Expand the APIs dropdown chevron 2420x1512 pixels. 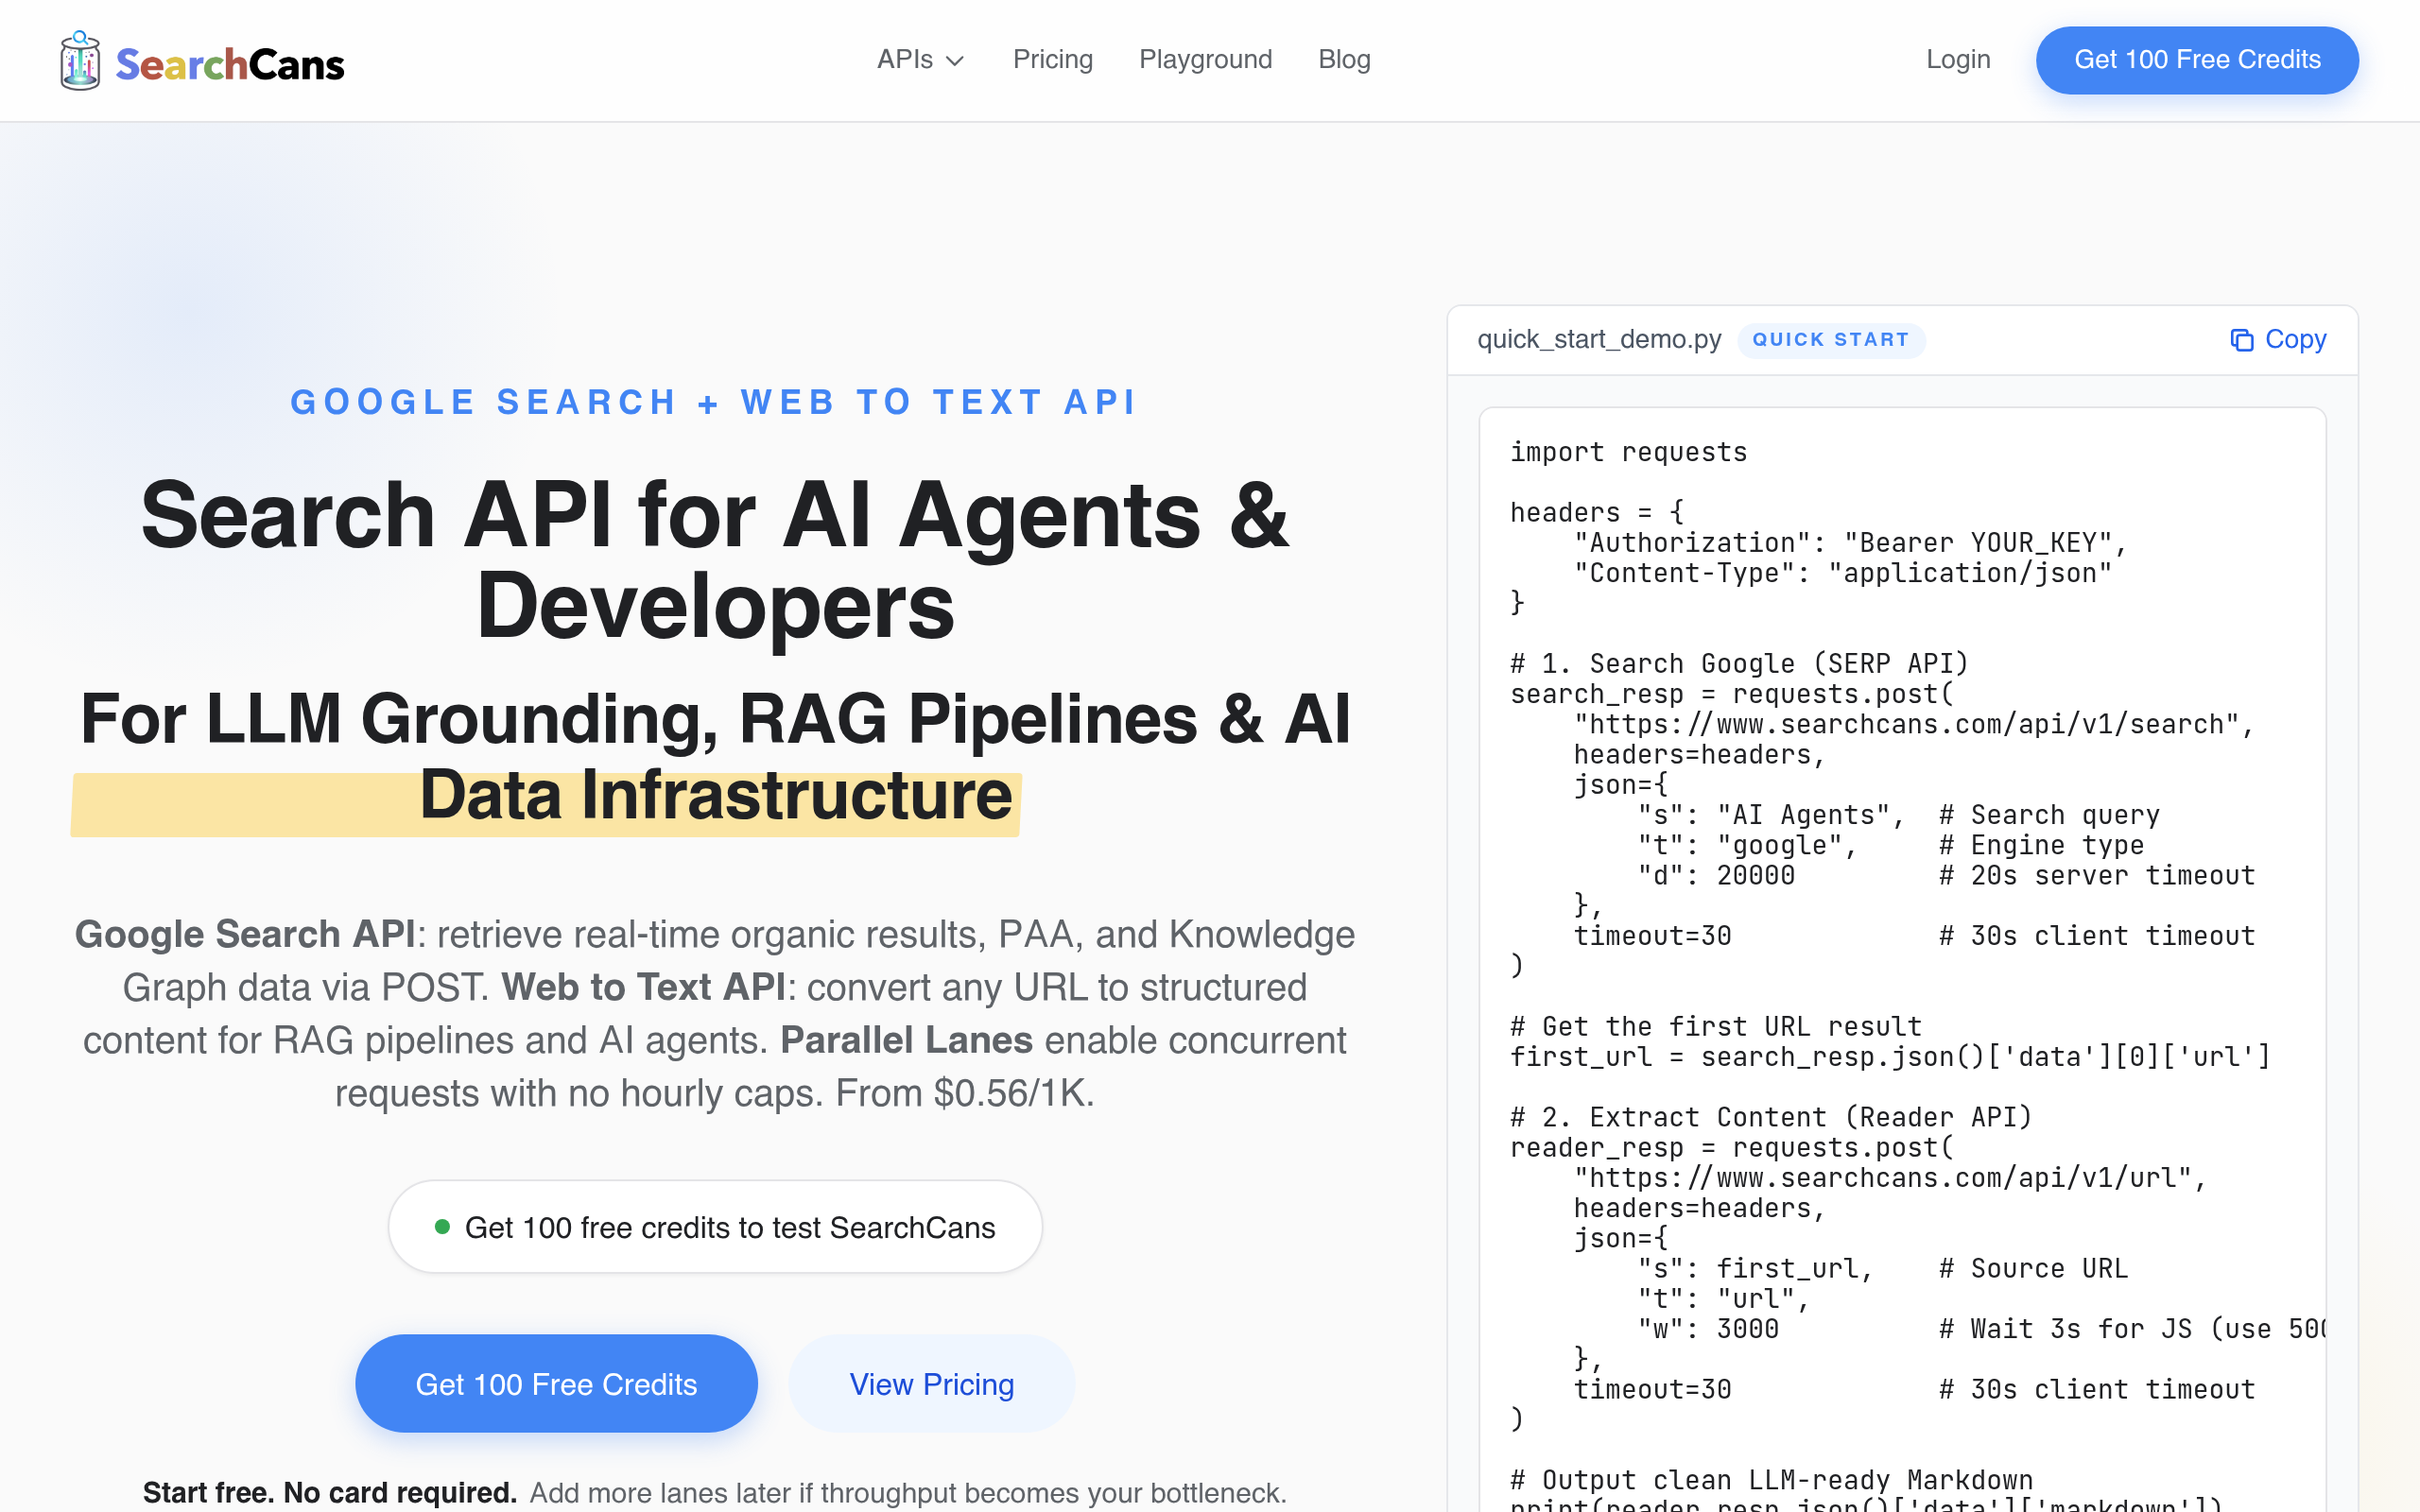pos(955,61)
